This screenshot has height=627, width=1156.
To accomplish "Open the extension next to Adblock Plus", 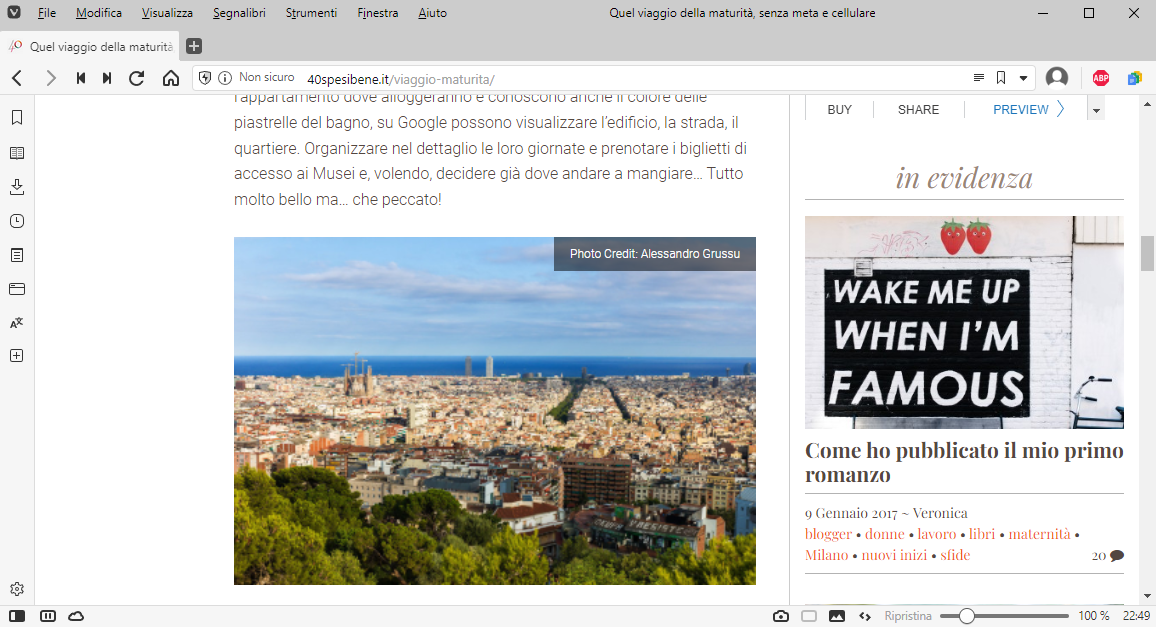I will click(x=1135, y=78).
